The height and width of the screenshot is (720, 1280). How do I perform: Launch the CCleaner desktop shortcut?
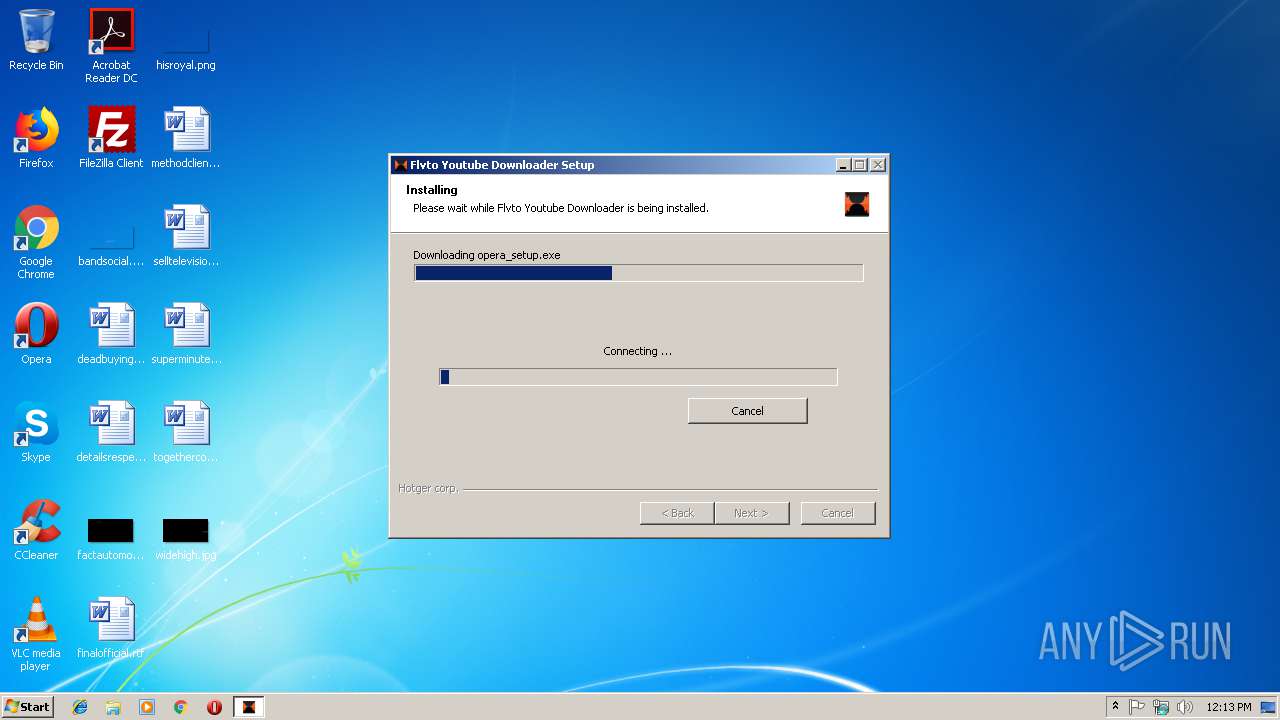point(36,530)
